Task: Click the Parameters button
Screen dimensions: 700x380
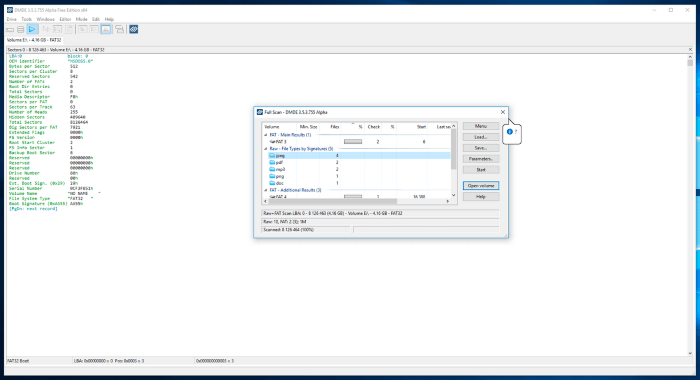Action: [x=481, y=159]
